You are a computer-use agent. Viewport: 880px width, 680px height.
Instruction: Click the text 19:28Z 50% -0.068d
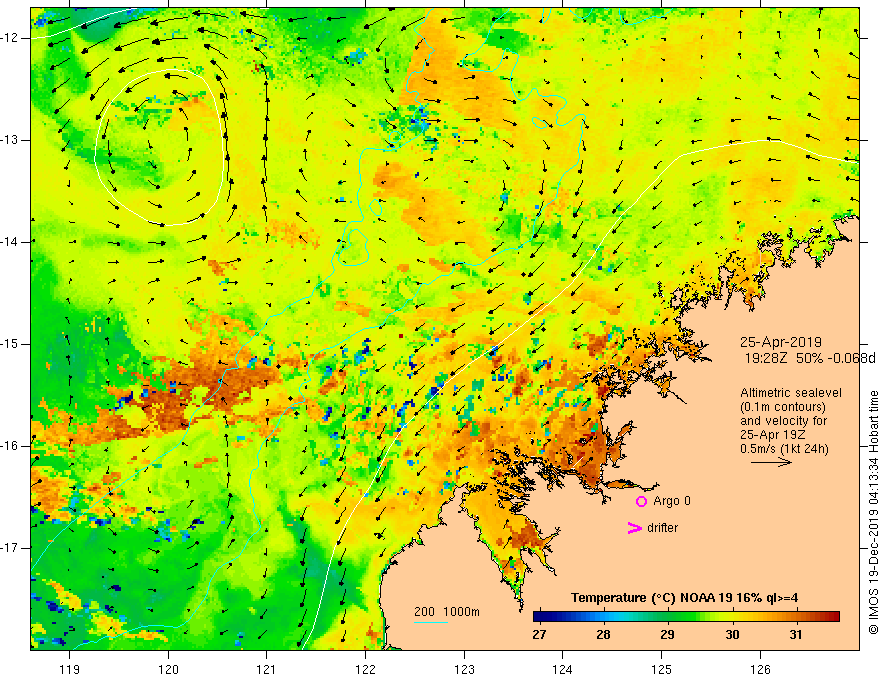pos(810,359)
